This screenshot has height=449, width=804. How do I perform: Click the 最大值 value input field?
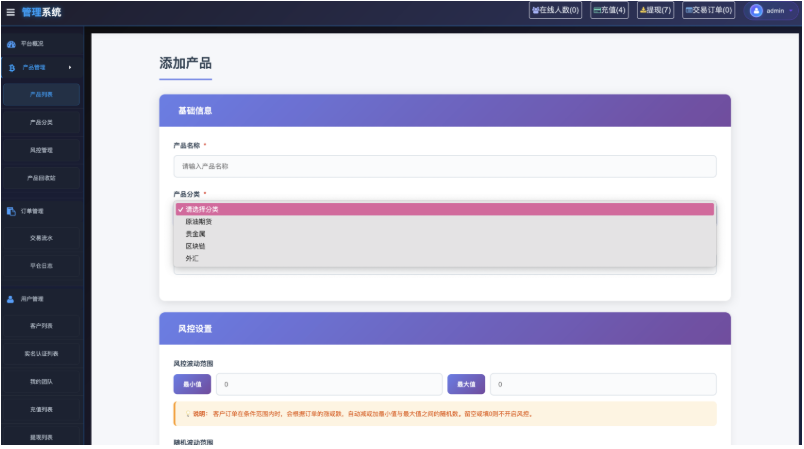[602, 384]
